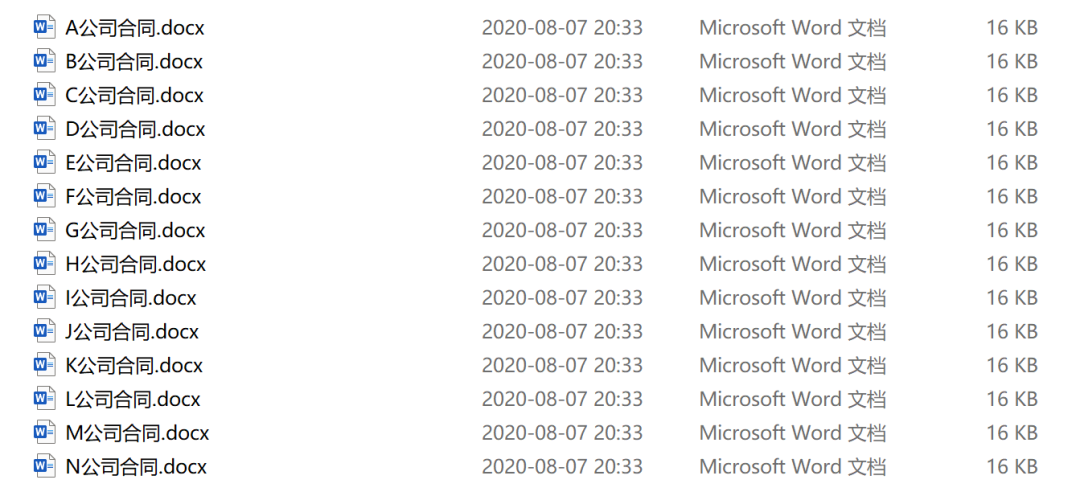Click the document icon of G公司合同.docx
1080x492 pixels.
coord(45,230)
